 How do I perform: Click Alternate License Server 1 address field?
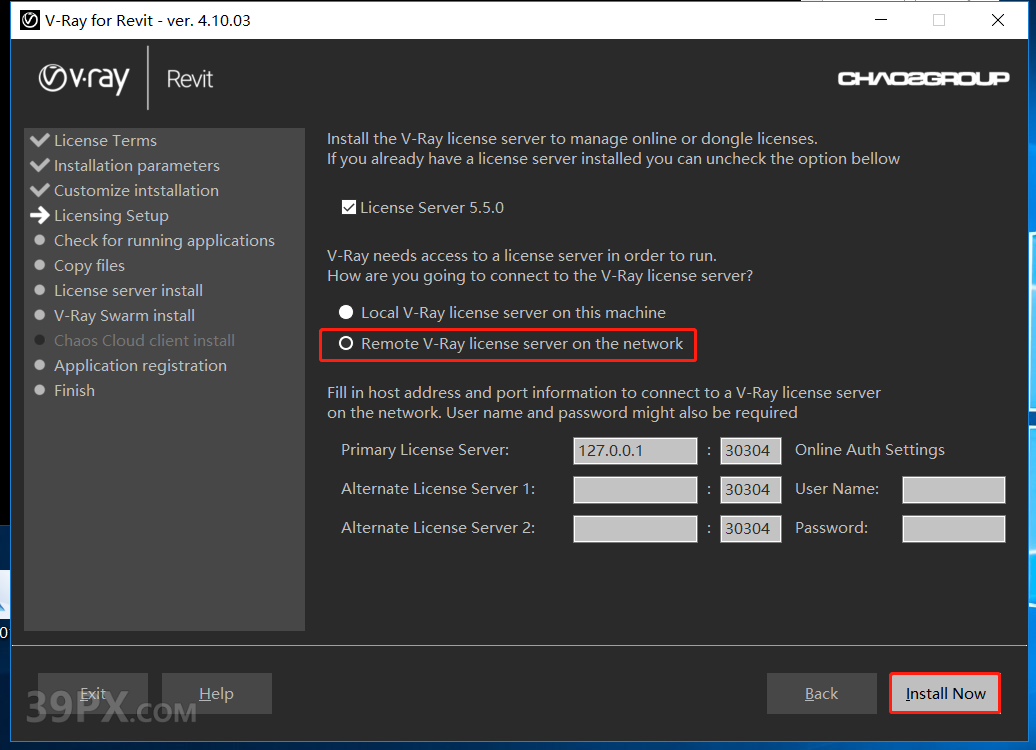pos(635,490)
